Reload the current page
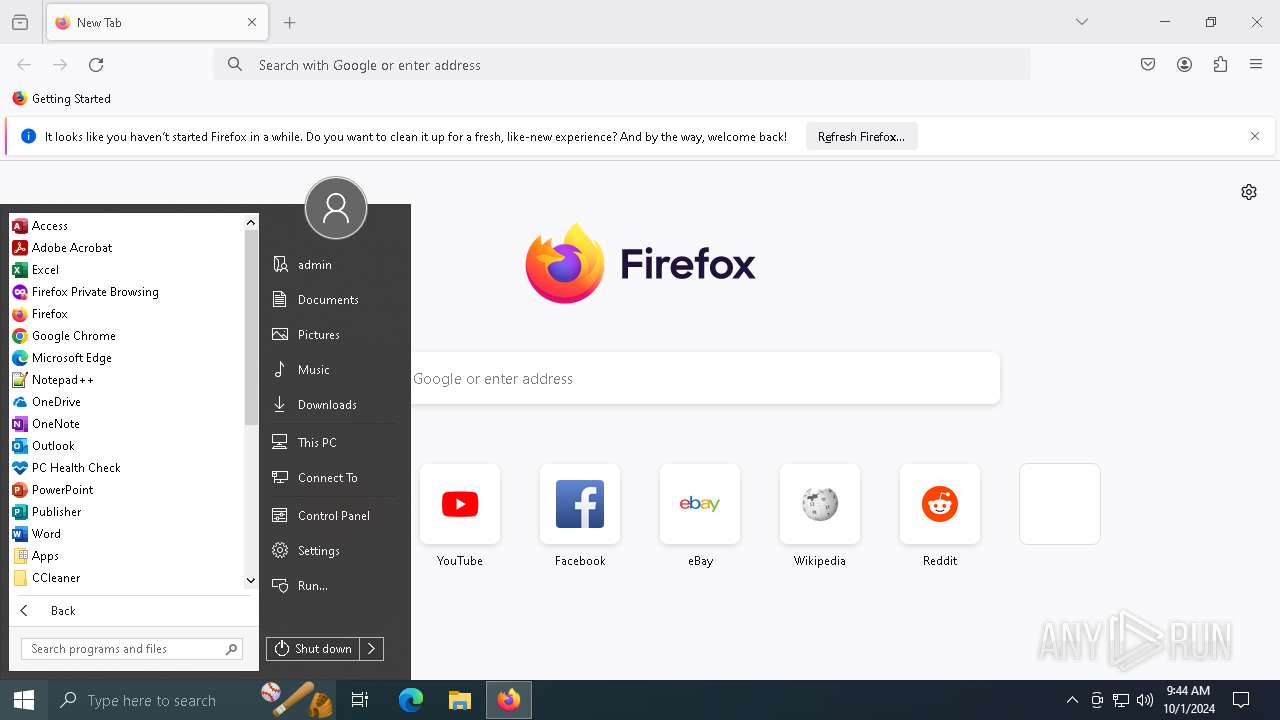This screenshot has width=1280, height=720. 96,65
